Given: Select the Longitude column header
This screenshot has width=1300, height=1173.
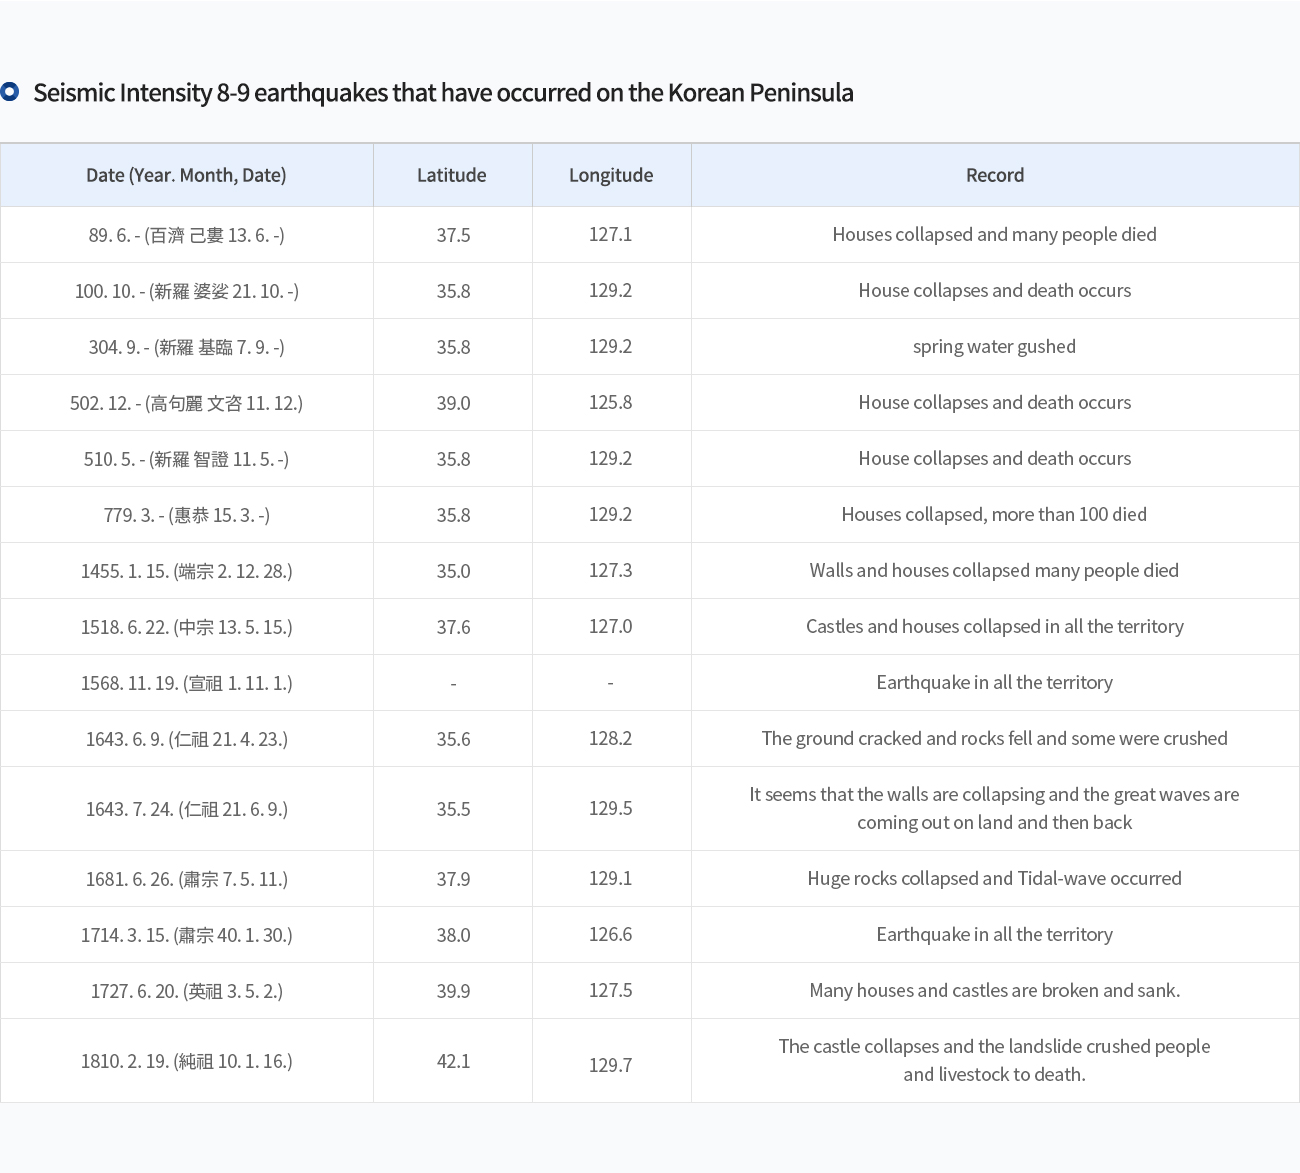Looking at the screenshot, I should (x=611, y=175).
